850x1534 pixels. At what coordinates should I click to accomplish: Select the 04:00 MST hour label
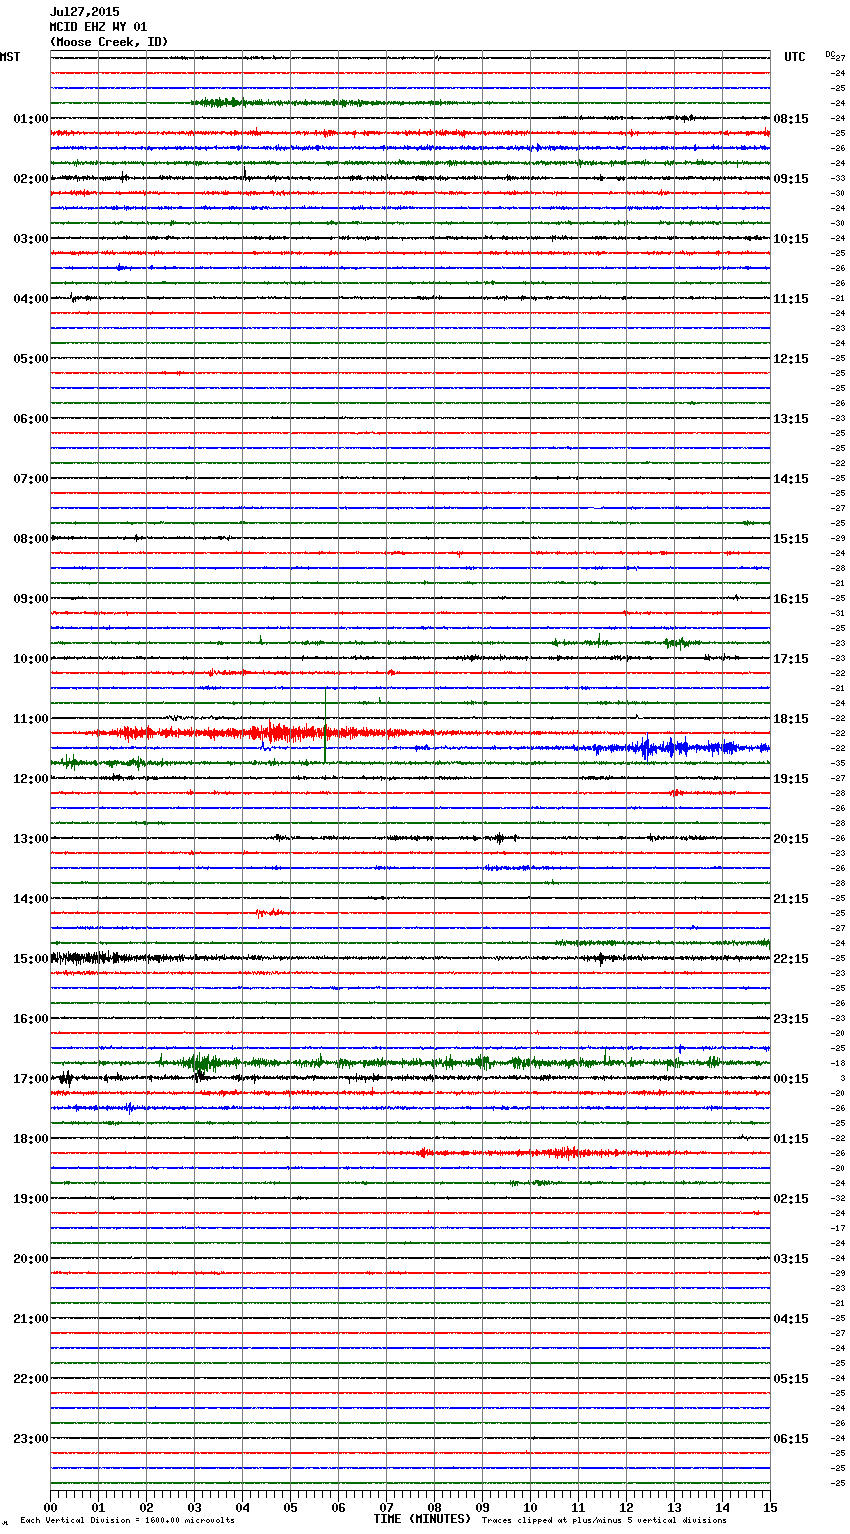[31, 299]
